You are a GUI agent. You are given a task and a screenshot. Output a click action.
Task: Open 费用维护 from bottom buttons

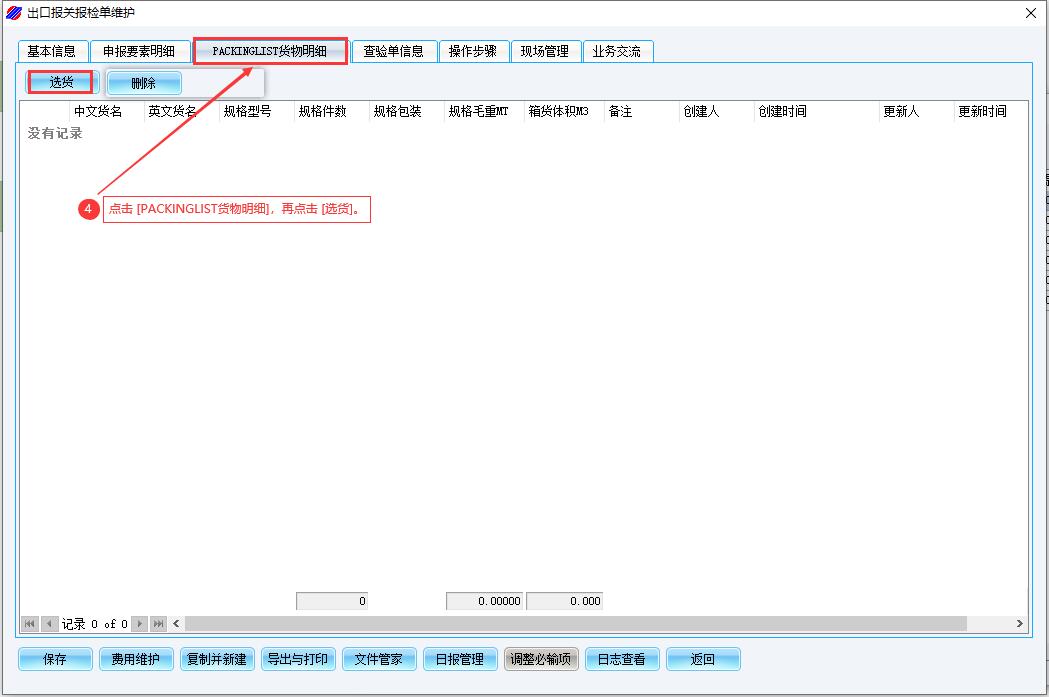(136, 659)
